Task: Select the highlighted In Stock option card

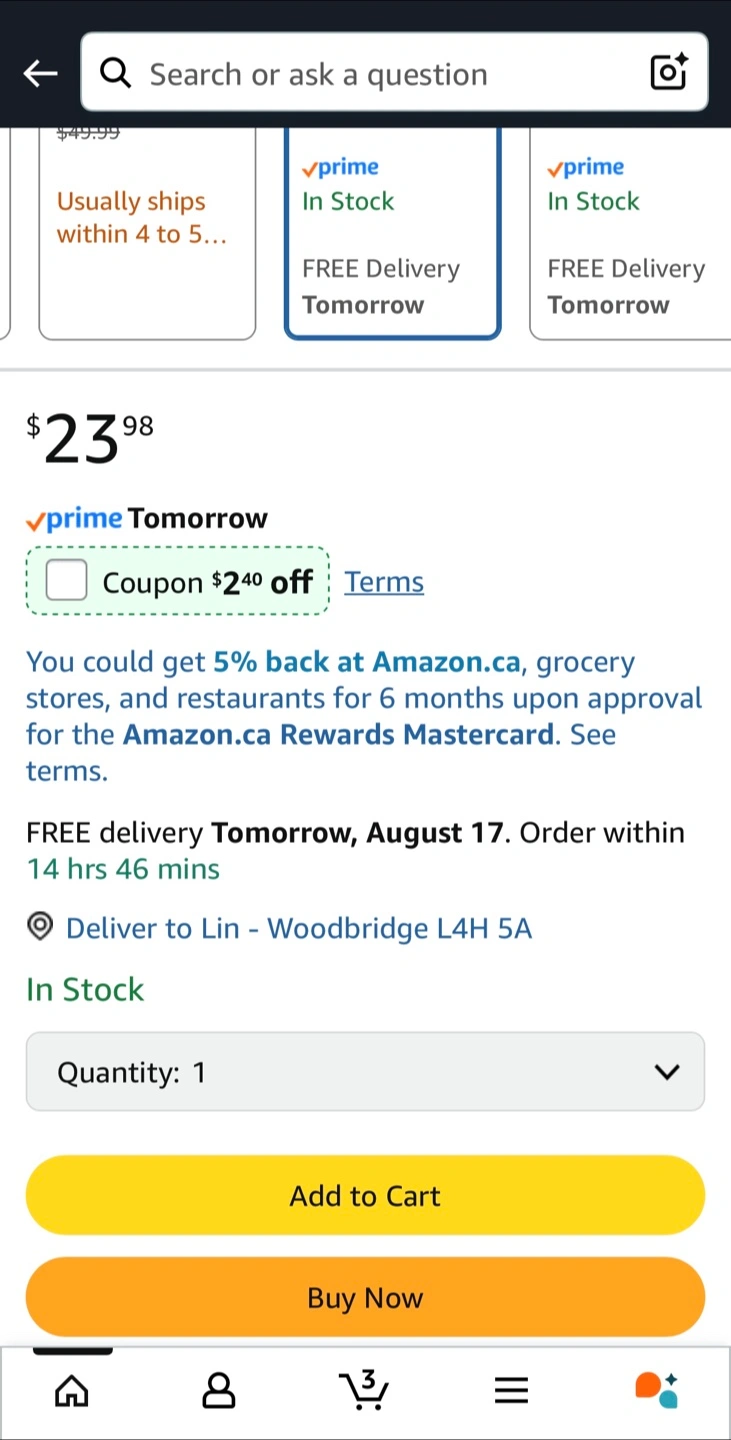Action: 392,235
